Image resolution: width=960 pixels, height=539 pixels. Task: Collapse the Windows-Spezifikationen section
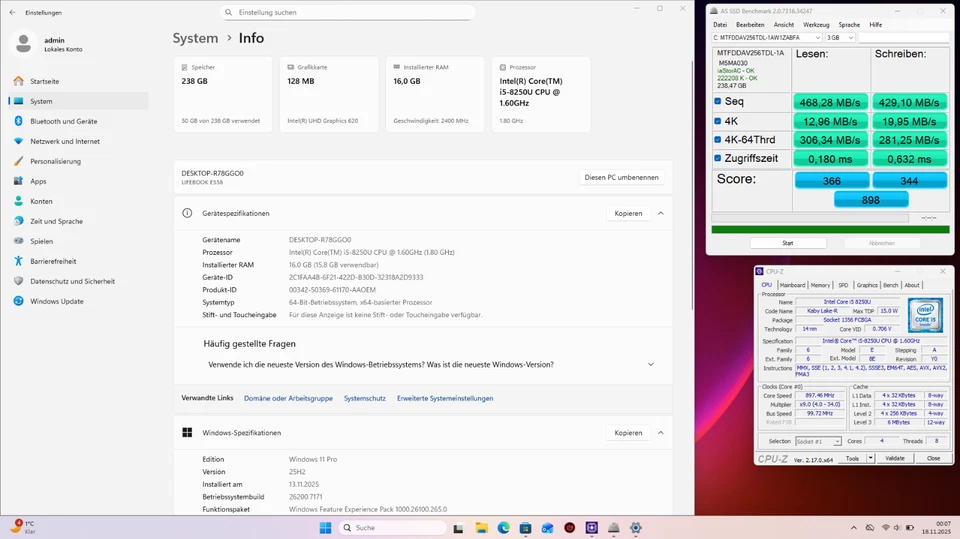tap(661, 432)
